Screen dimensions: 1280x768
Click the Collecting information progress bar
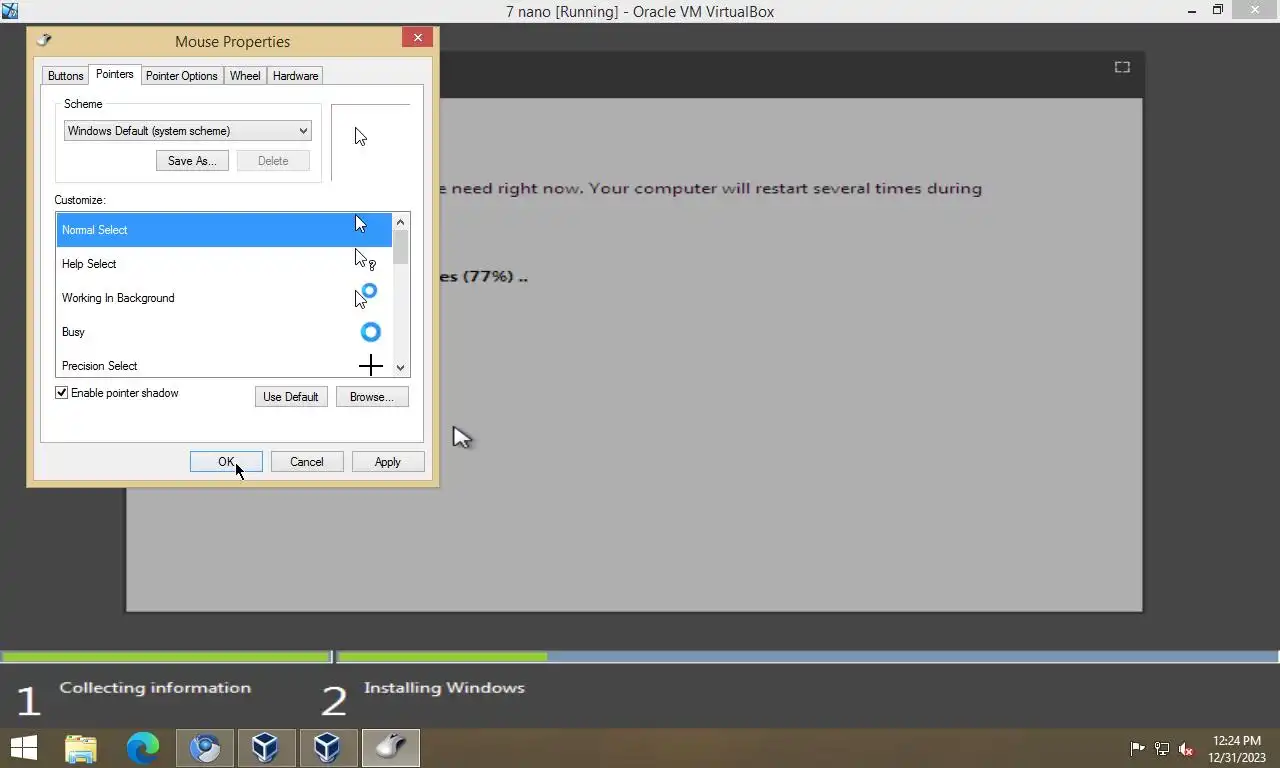166,657
